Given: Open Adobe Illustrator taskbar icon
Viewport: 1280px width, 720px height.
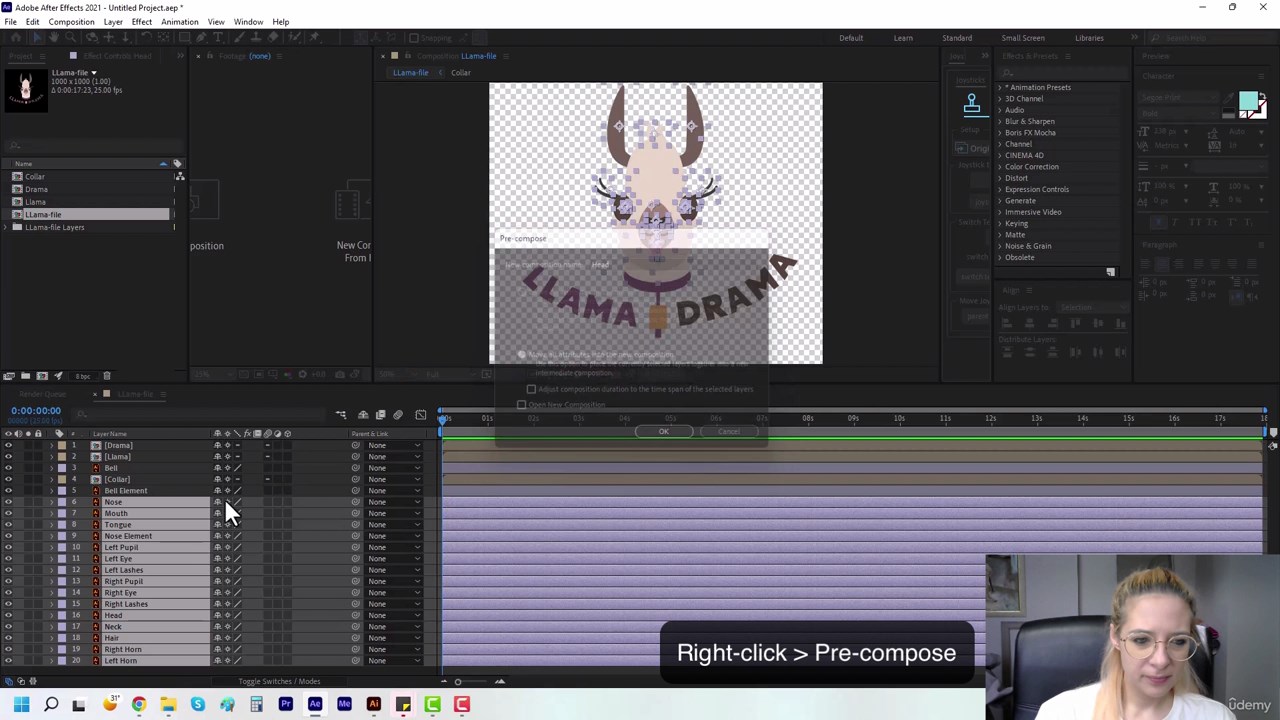Looking at the screenshot, I should point(374,704).
